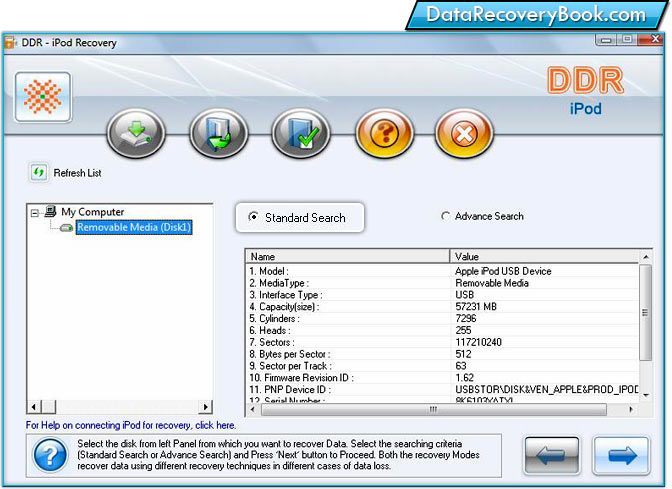This screenshot has height=489, width=672.
Task: Click the details table vertical scrollbar thumb
Action: point(645,312)
